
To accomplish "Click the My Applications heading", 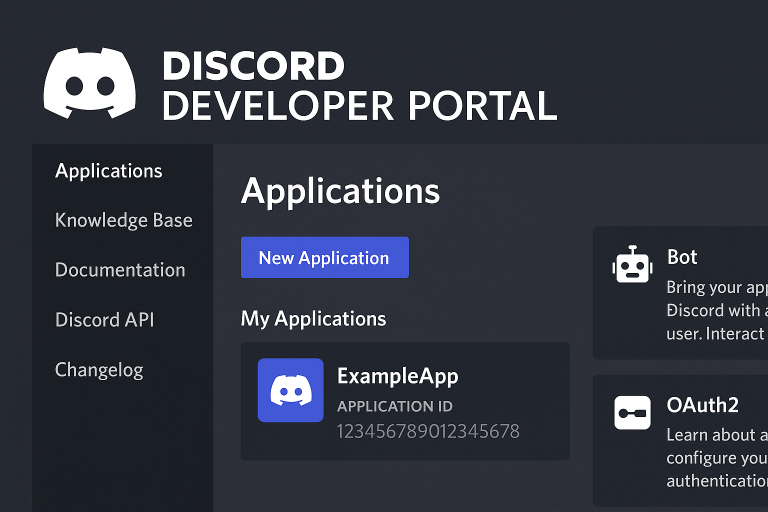I will click(x=313, y=319).
